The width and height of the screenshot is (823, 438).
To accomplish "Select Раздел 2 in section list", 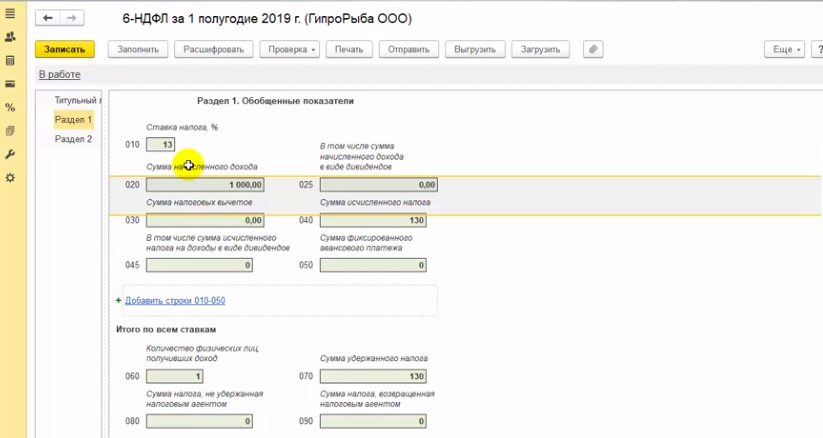I will pyautogui.click(x=73, y=139).
